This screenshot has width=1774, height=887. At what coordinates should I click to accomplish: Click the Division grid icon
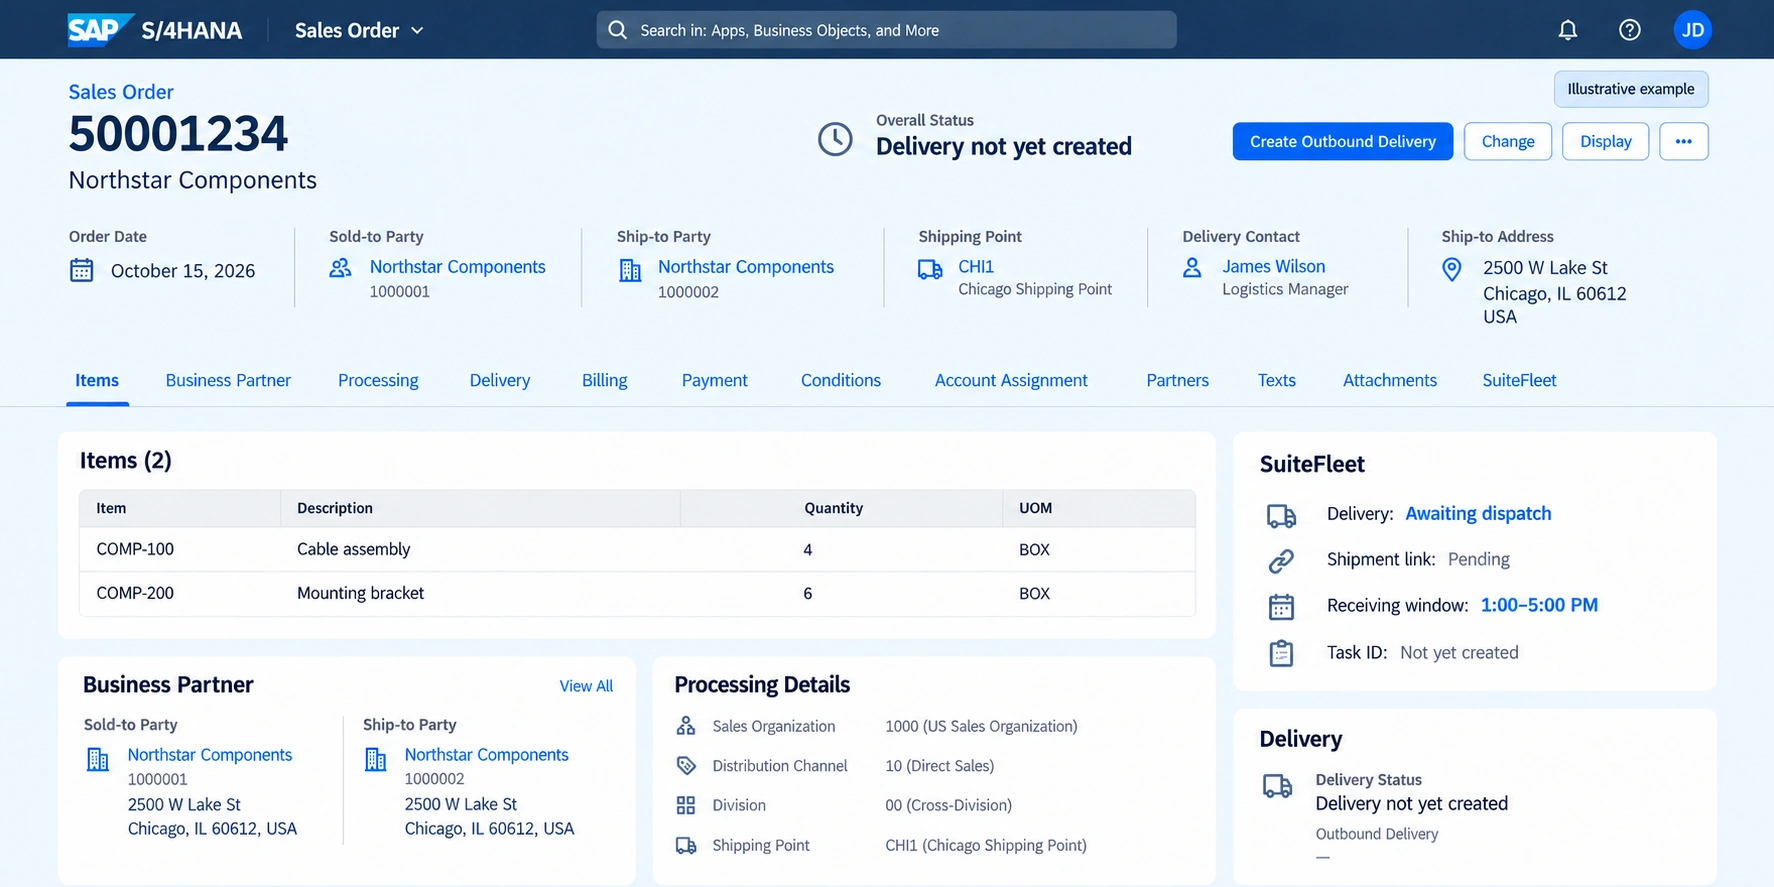pos(686,805)
